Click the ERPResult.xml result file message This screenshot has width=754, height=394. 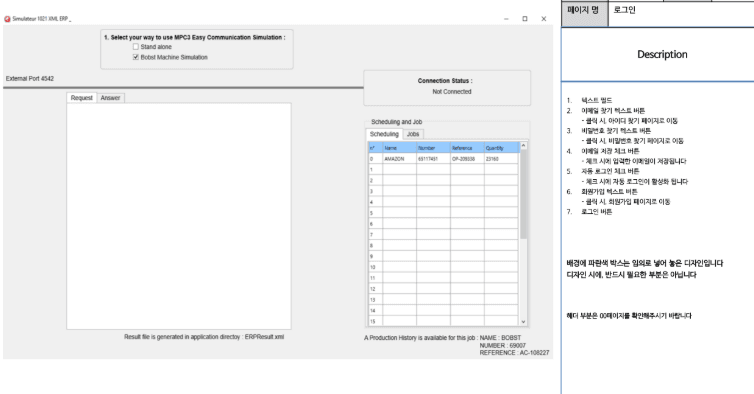(204, 337)
